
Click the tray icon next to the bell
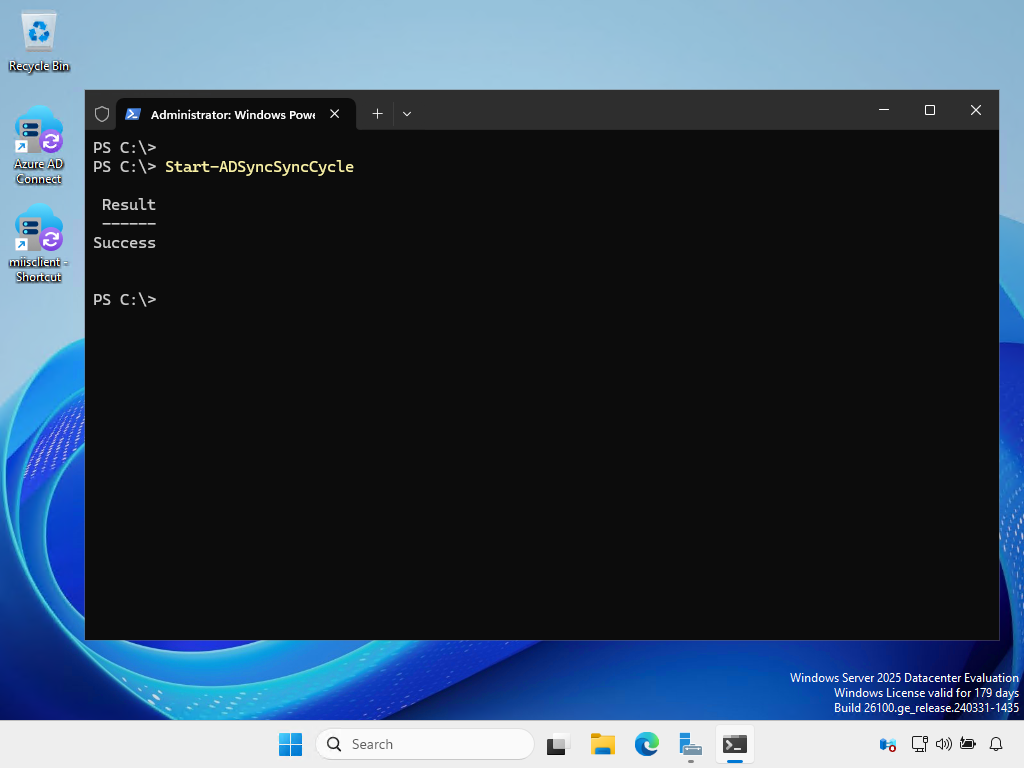click(968, 744)
